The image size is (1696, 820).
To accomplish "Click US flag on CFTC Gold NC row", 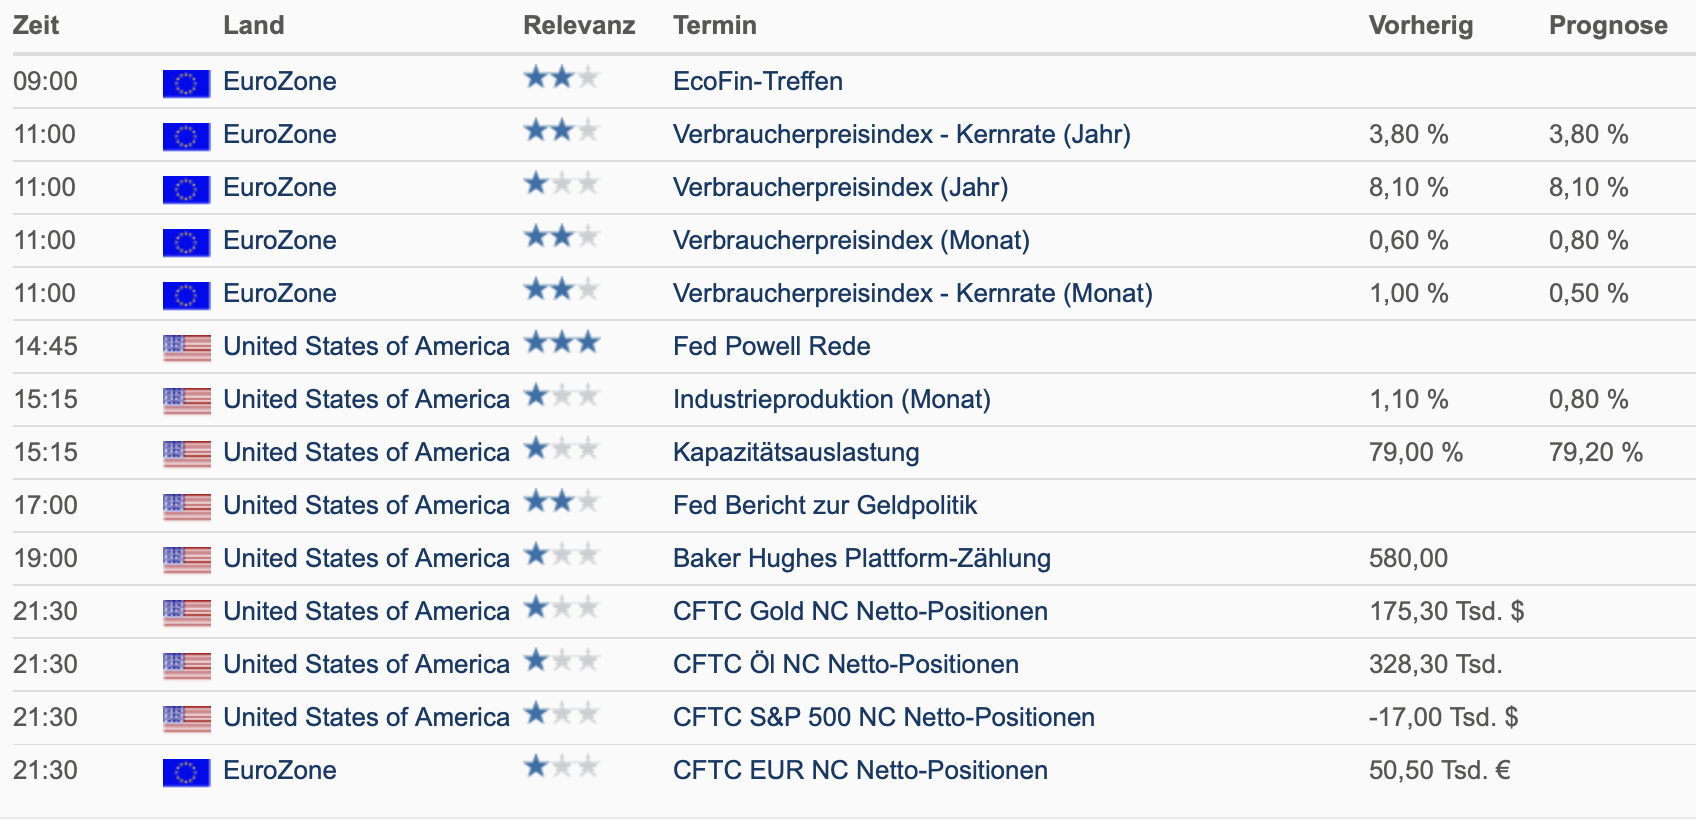I will [186, 613].
